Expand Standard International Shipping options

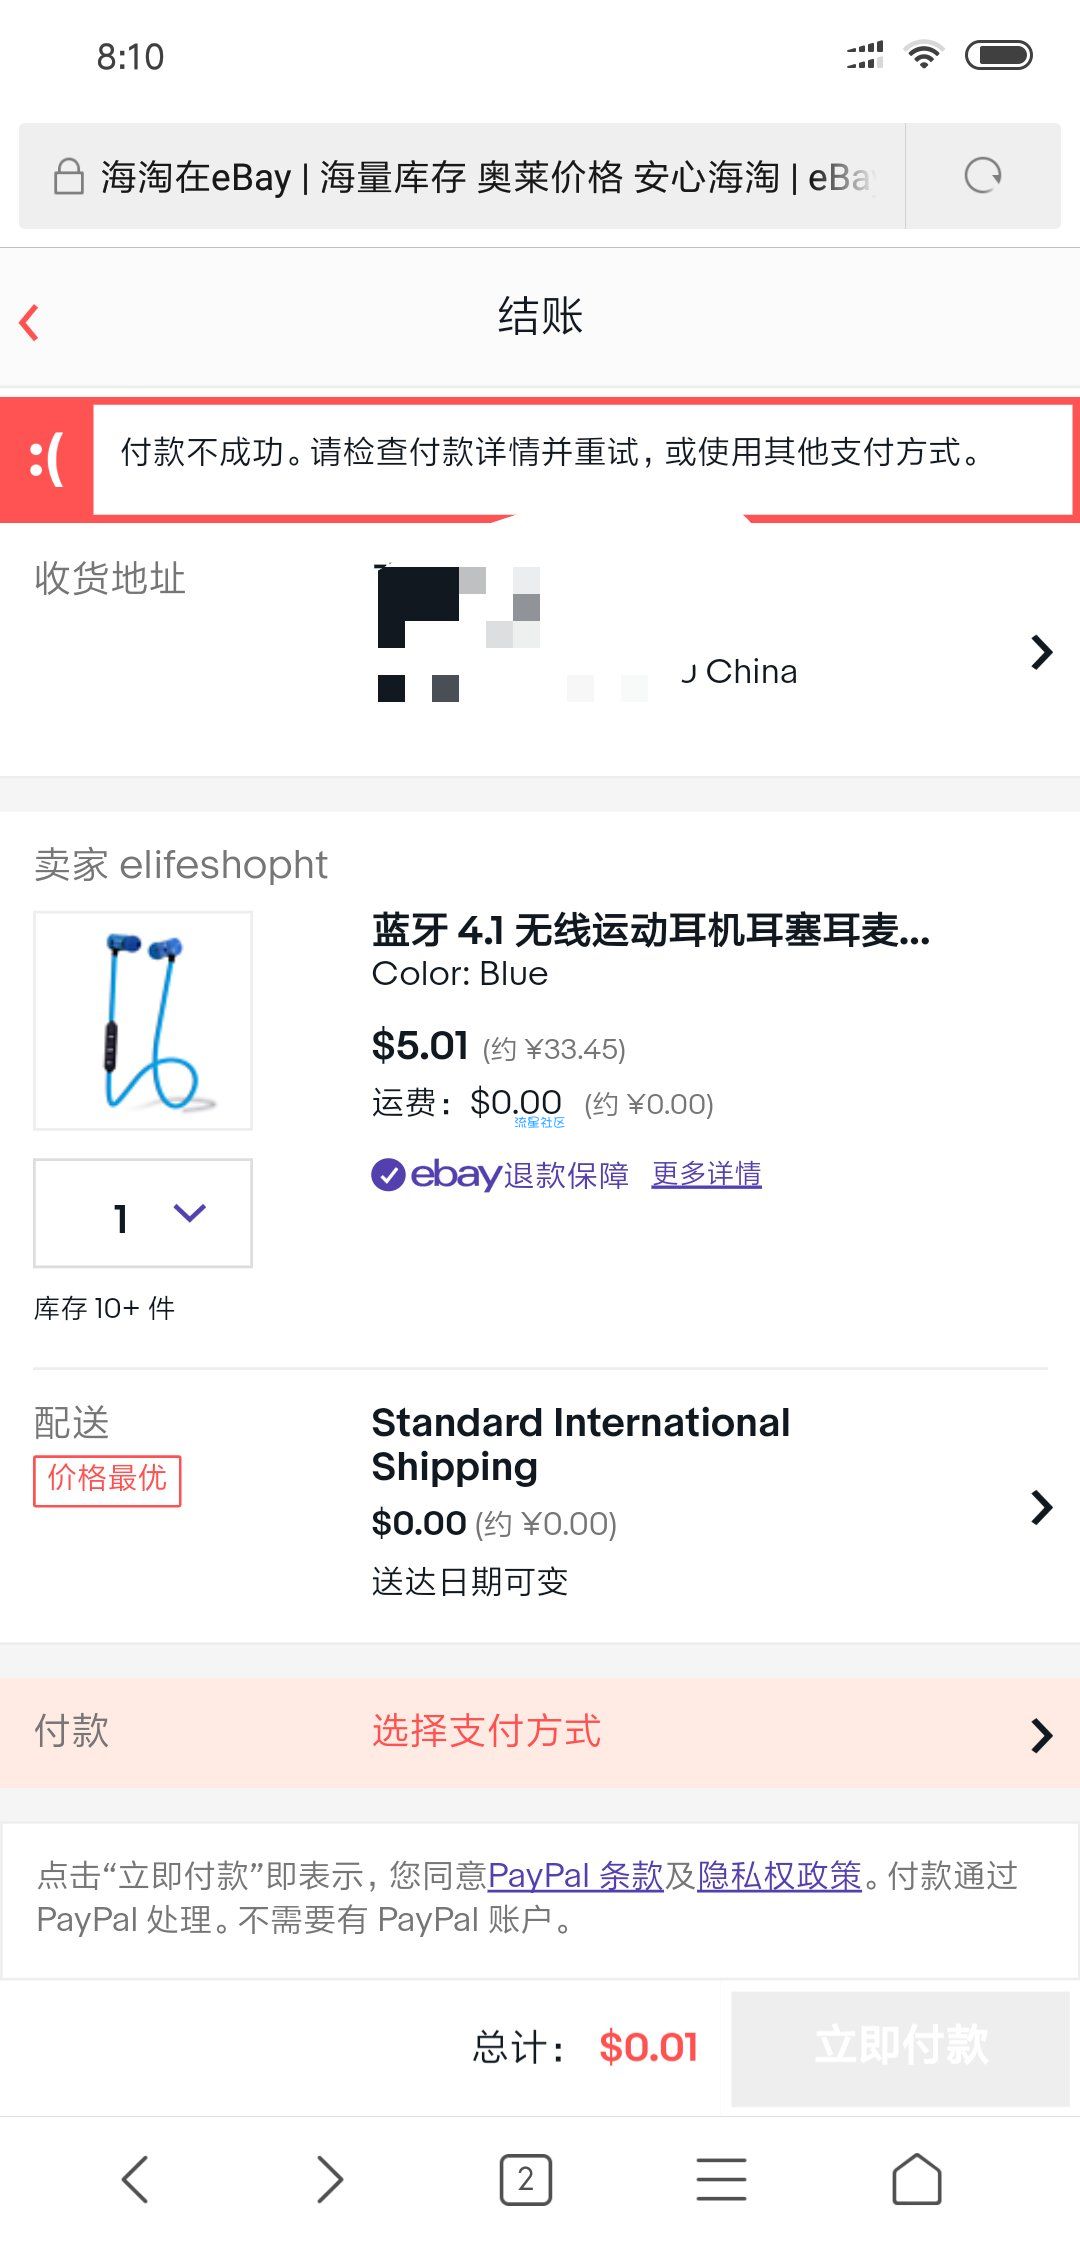click(1041, 1506)
